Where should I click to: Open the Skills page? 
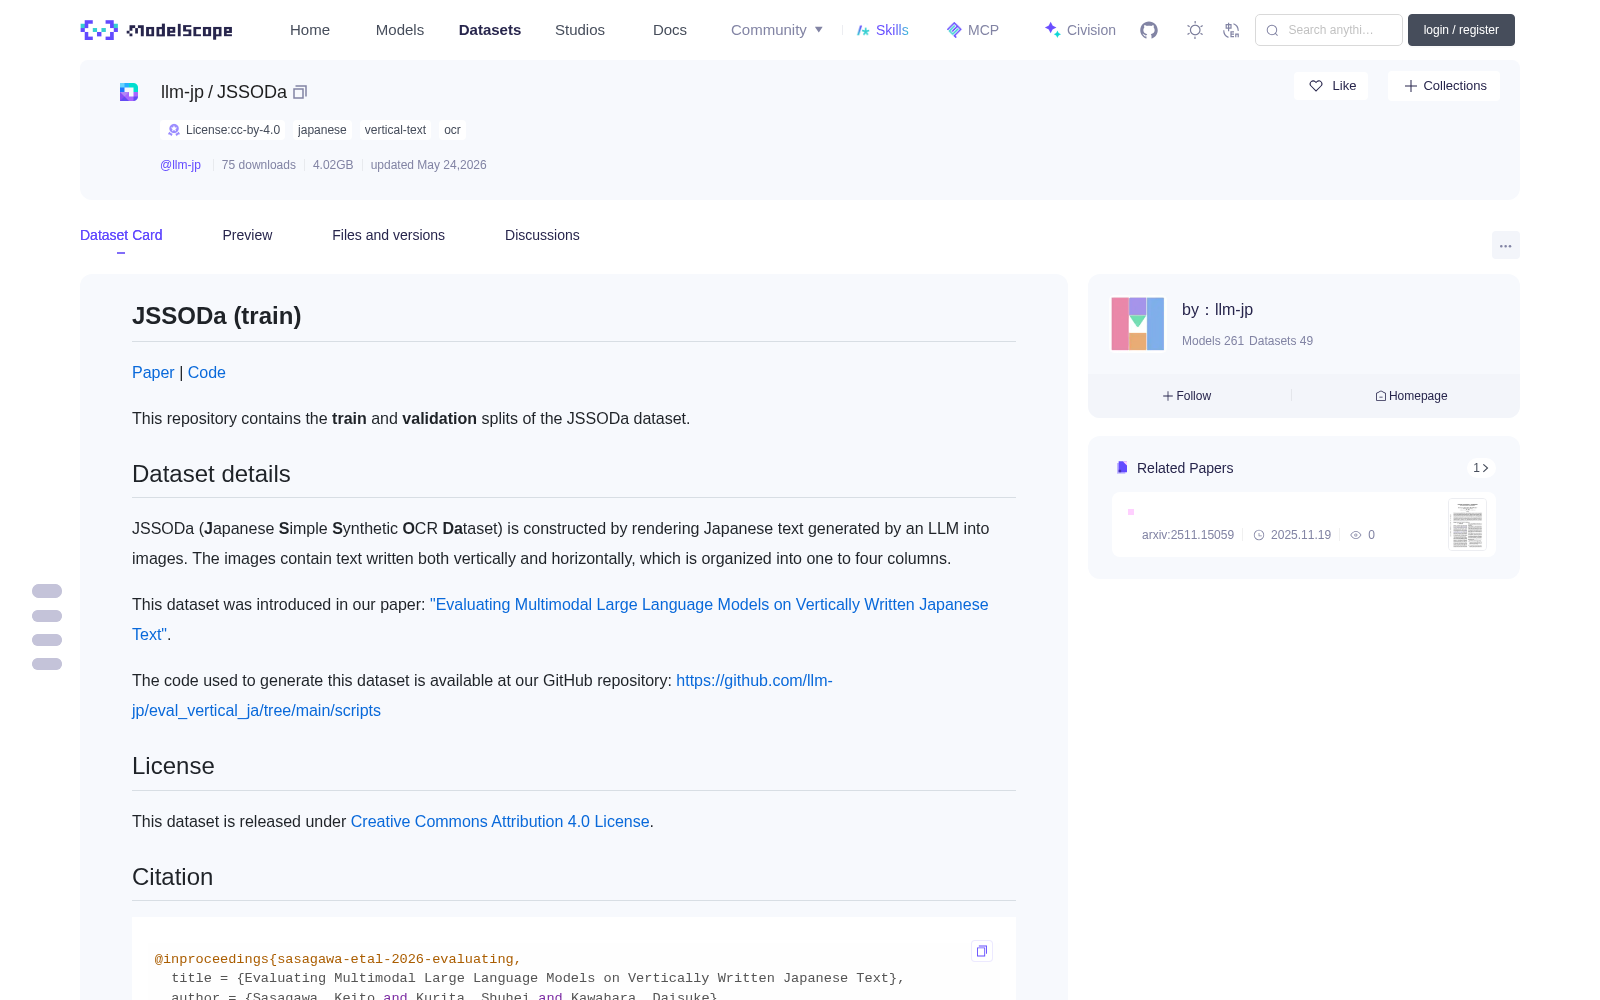pos(883,30)
